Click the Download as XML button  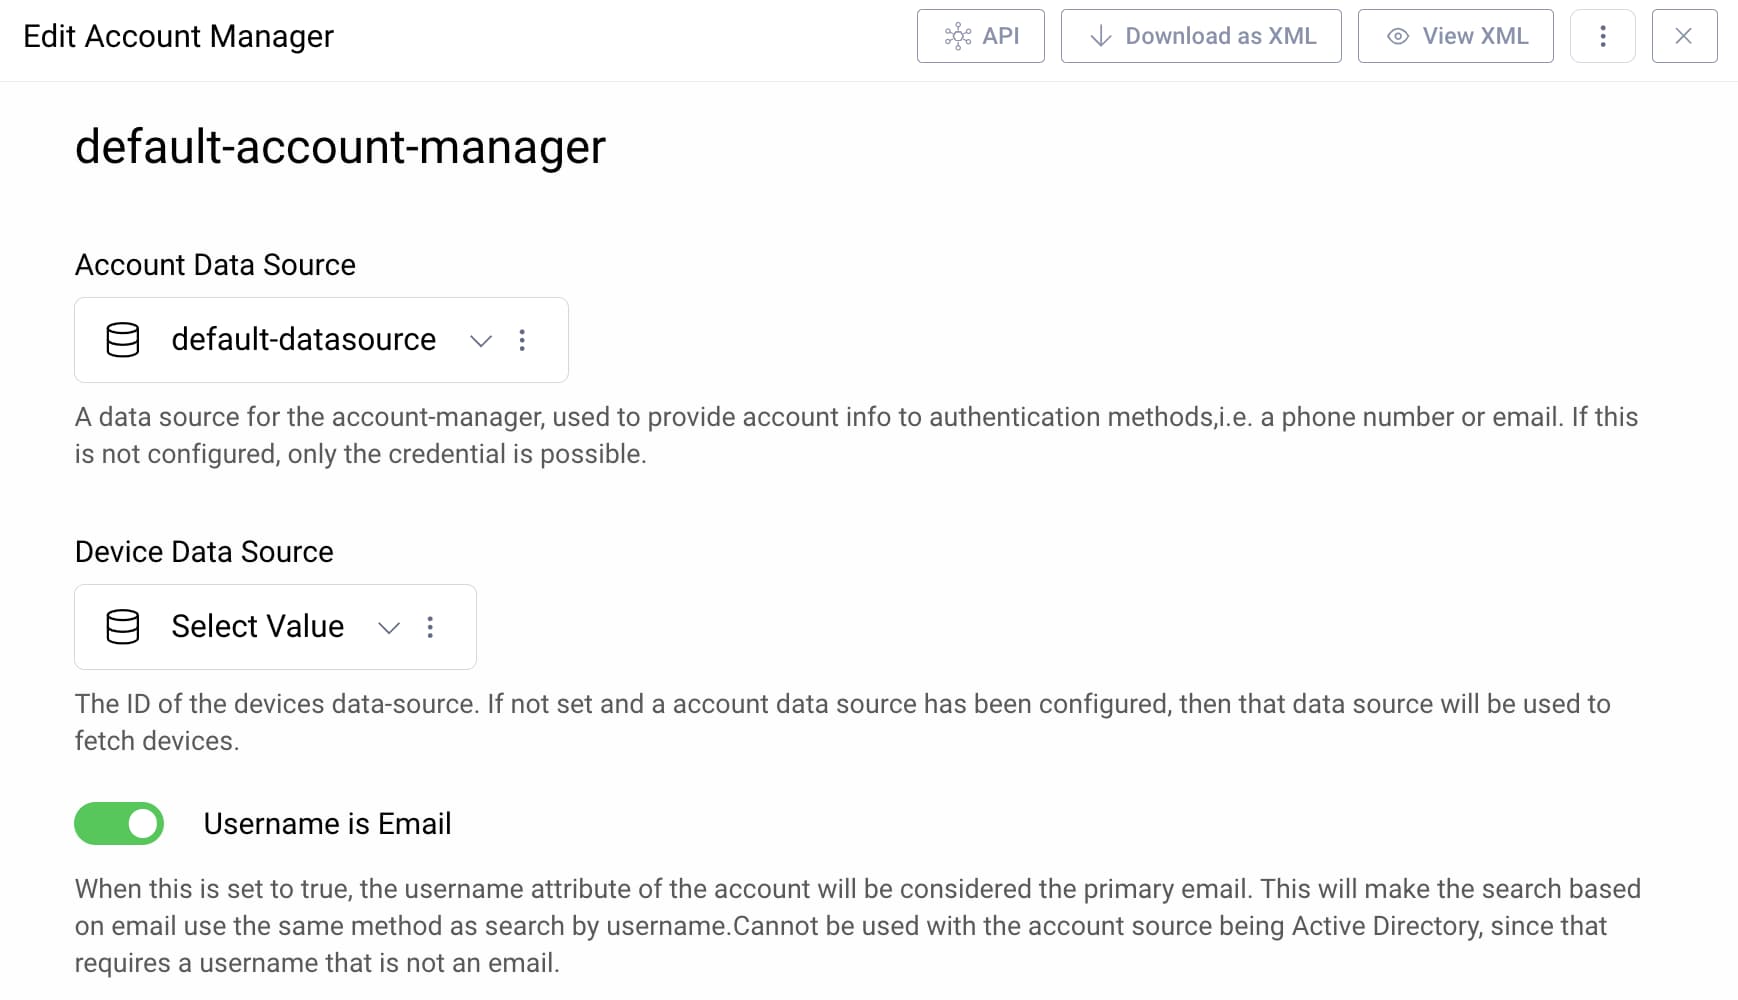pos(1200,36)
